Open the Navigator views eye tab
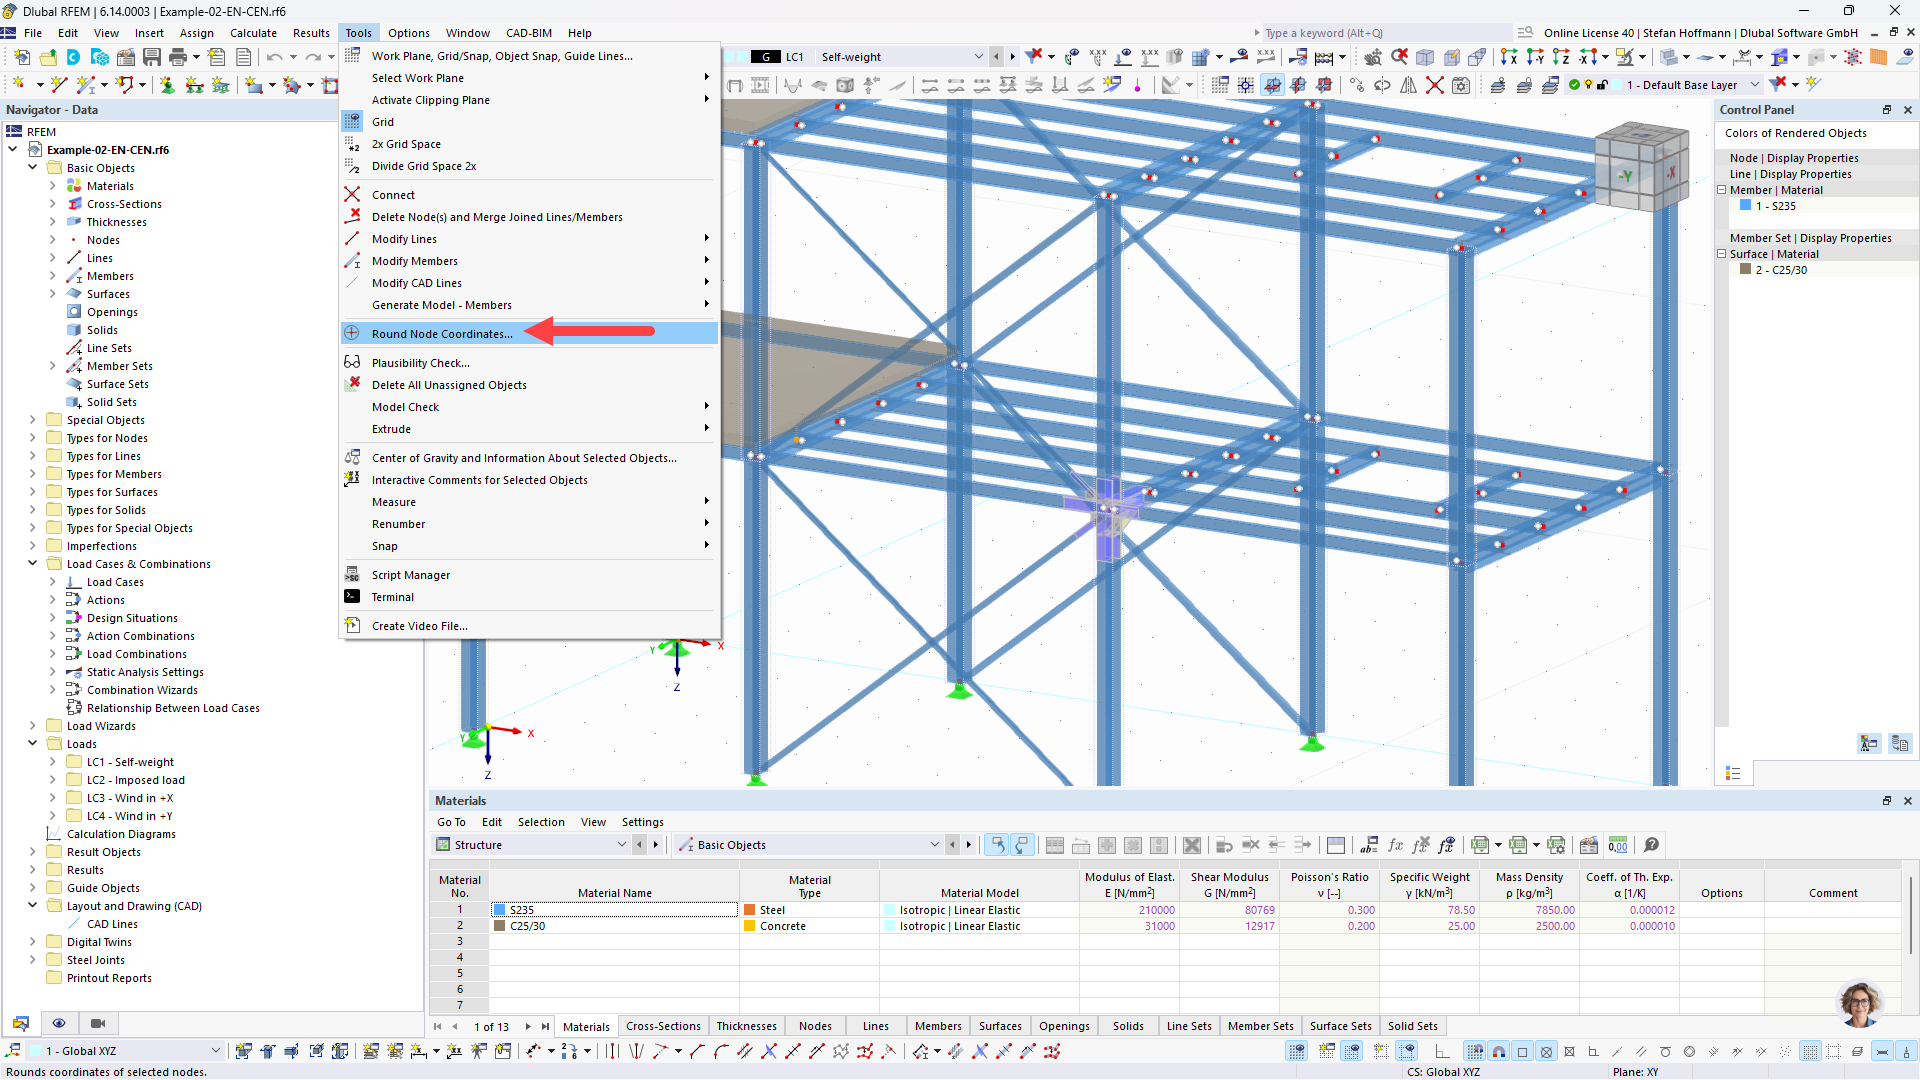1920x1080 pixels. click(x=59, y=1023)
